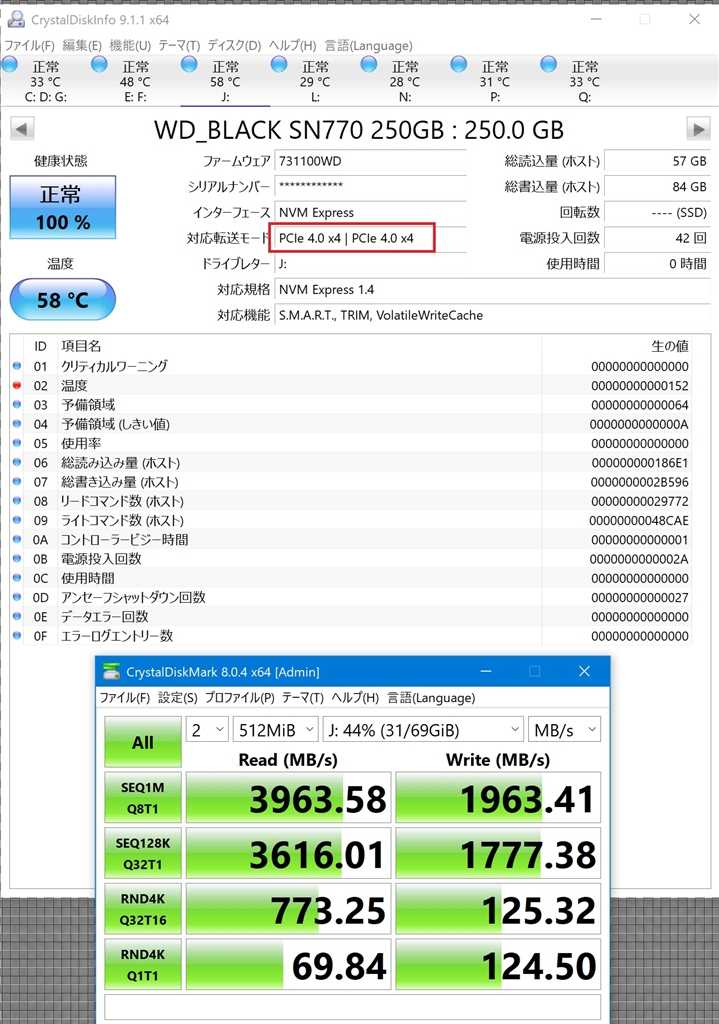Click 使用時間 value 0 時間
Image resolution: width=719 pixels, height=1024 pixels.
coord(658,264)
